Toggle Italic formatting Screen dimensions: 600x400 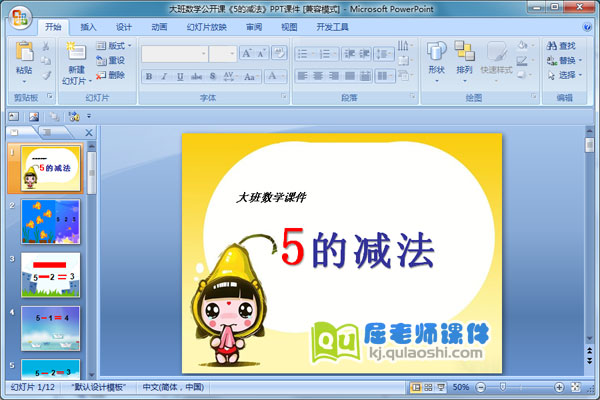coord(164,77)
